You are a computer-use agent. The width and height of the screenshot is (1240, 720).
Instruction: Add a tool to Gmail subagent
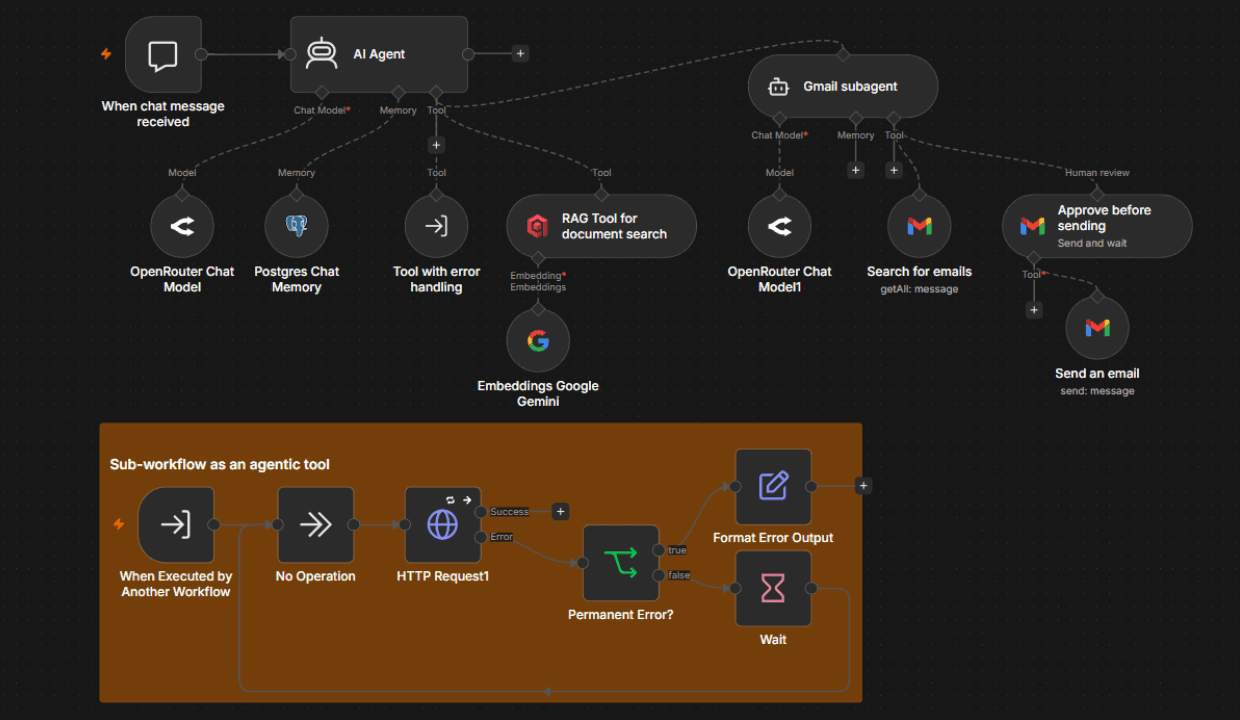pyautogui.click(x=894, y=170)
